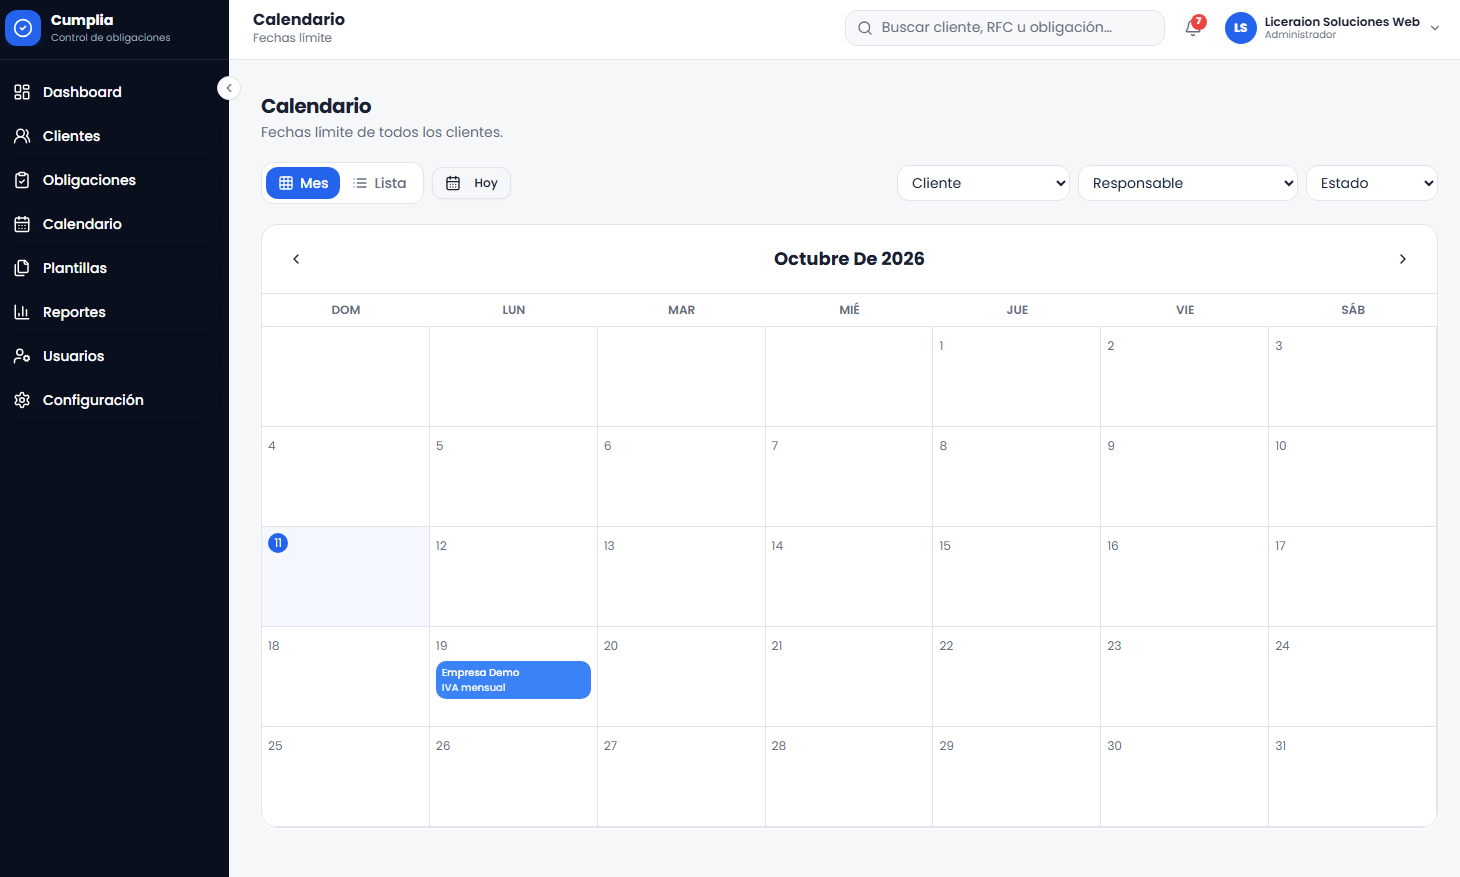Go to next month with right arrow

(x=1403, y=259)
